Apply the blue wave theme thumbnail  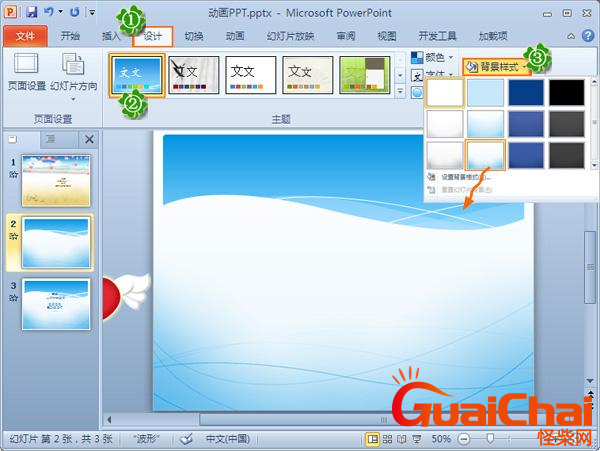(x=137, y=75)
